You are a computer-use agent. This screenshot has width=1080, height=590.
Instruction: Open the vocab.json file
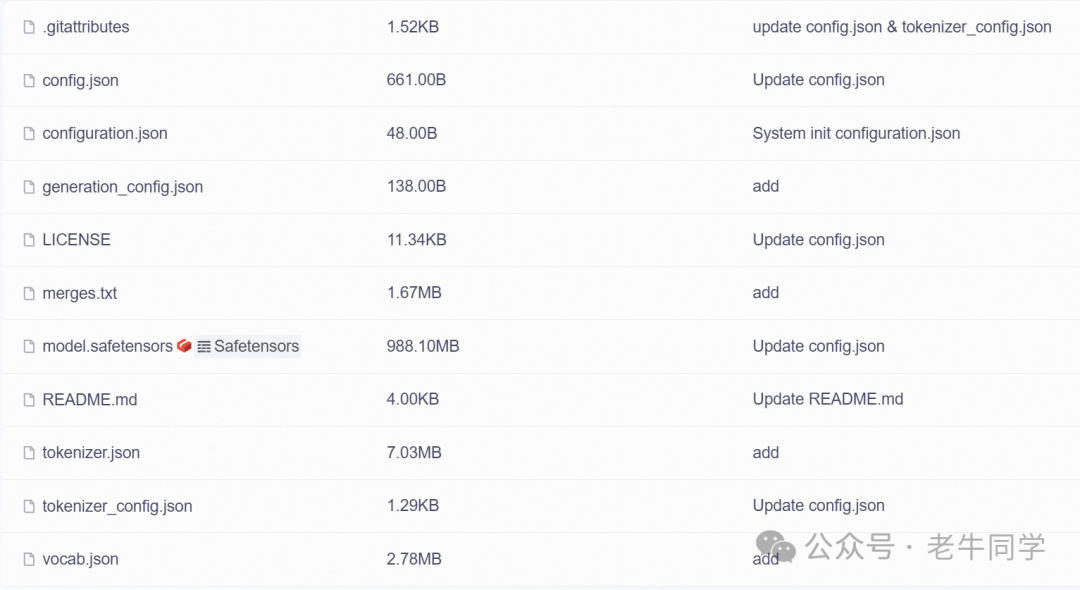coord(80,559)
